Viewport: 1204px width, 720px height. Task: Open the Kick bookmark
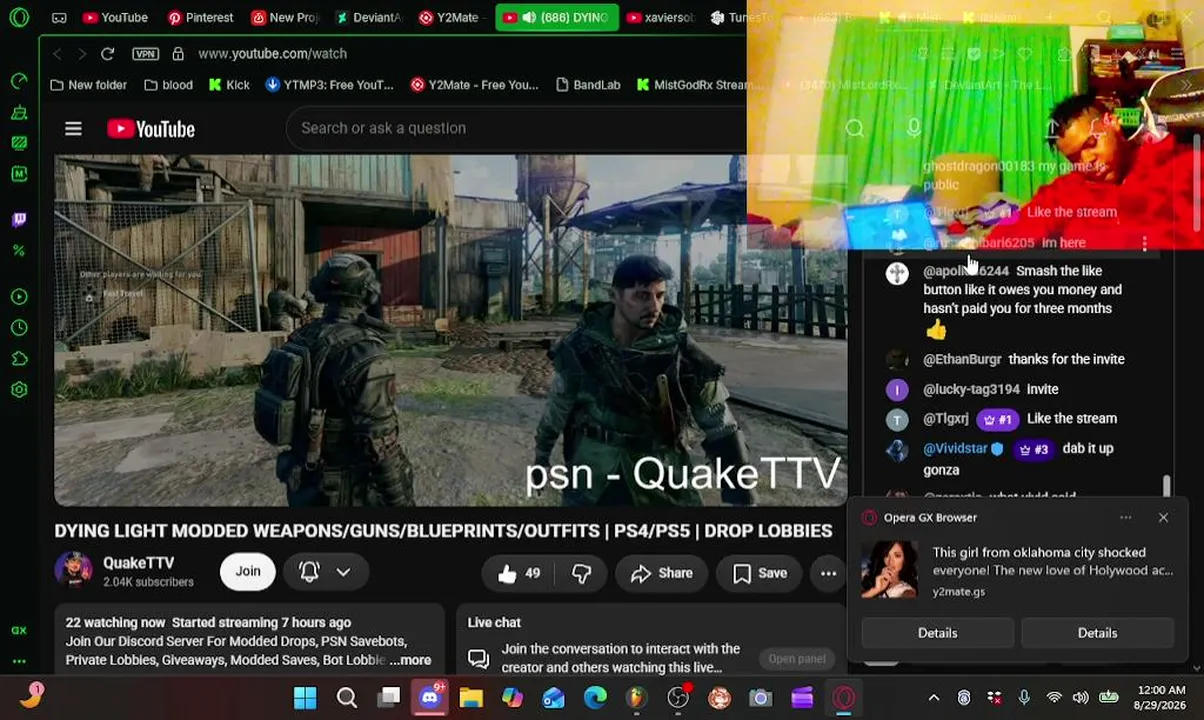click(229, 85)
